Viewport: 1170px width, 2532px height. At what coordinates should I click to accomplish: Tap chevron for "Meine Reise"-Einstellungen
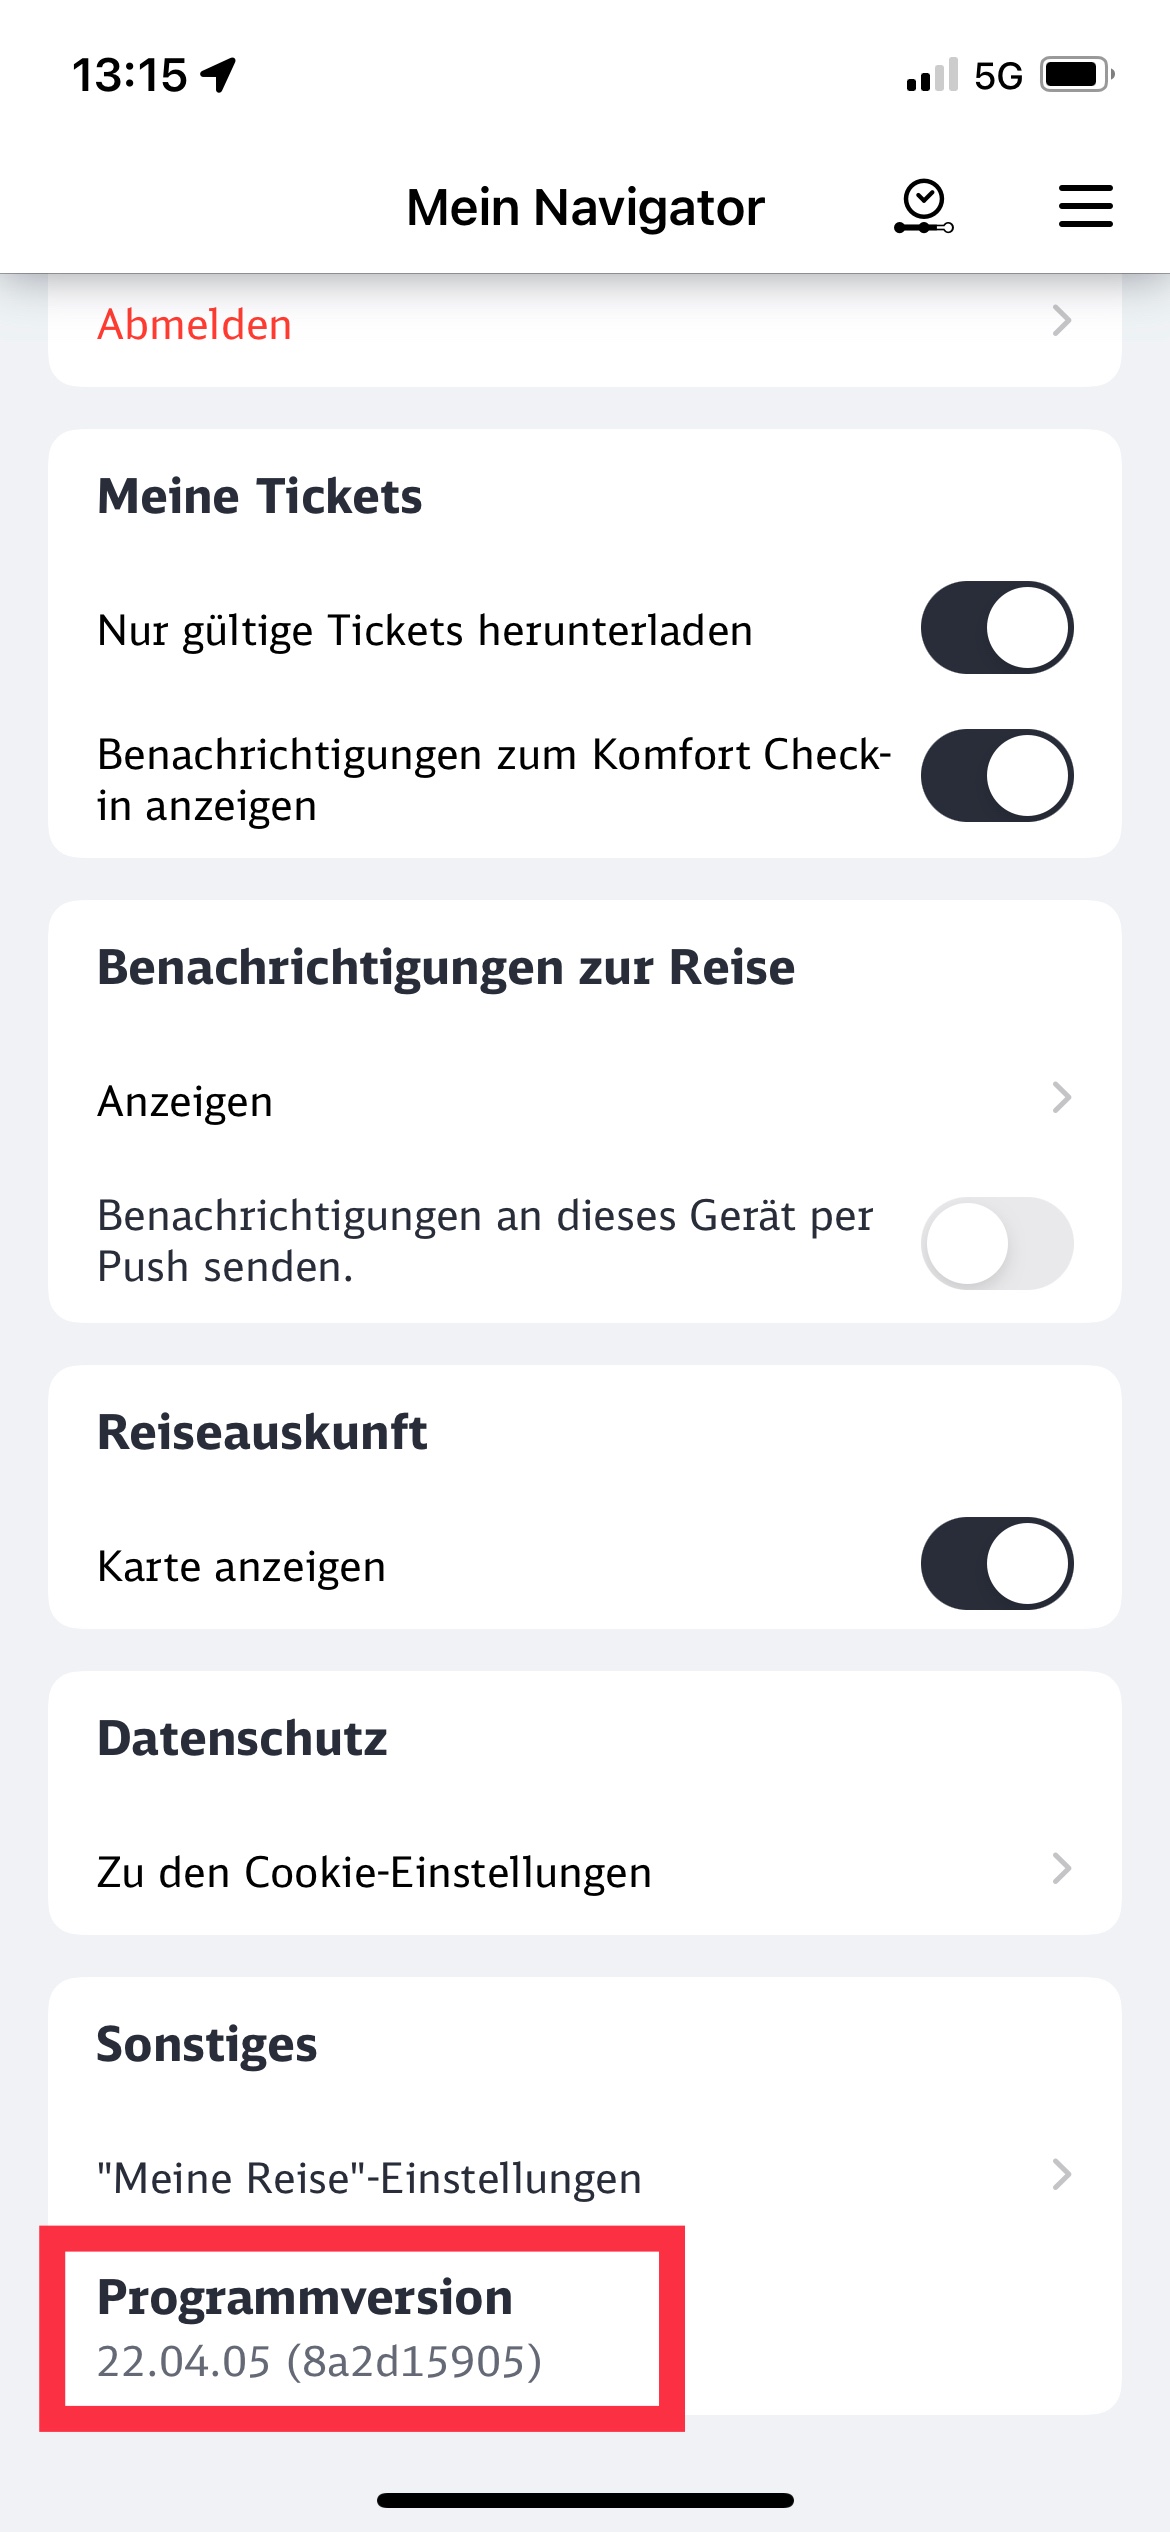tap(1062, 2174)
